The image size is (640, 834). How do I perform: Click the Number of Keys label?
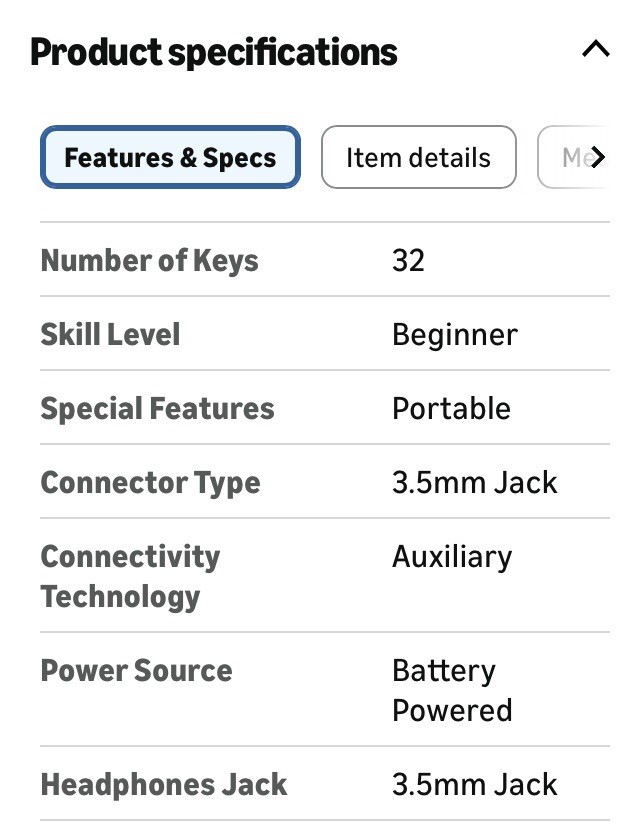click(x=149, y=261)
